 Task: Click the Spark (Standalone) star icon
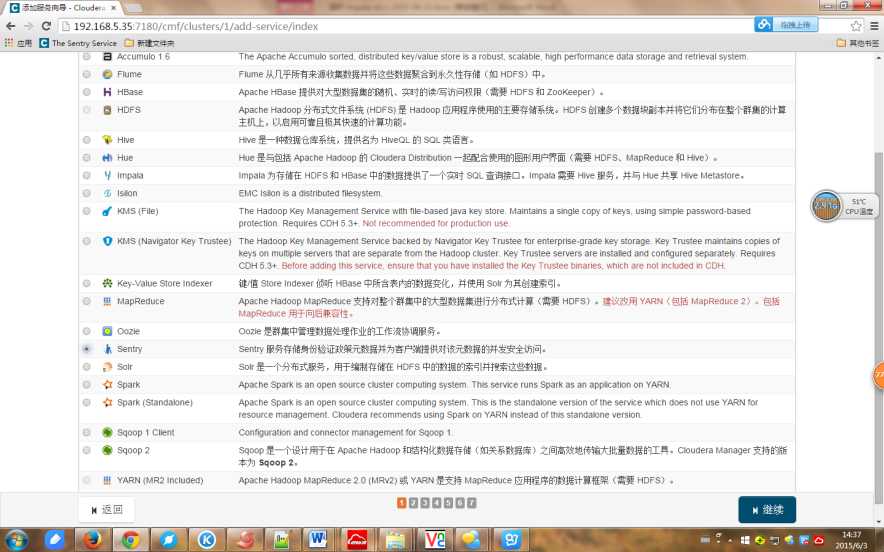[107, 403]
